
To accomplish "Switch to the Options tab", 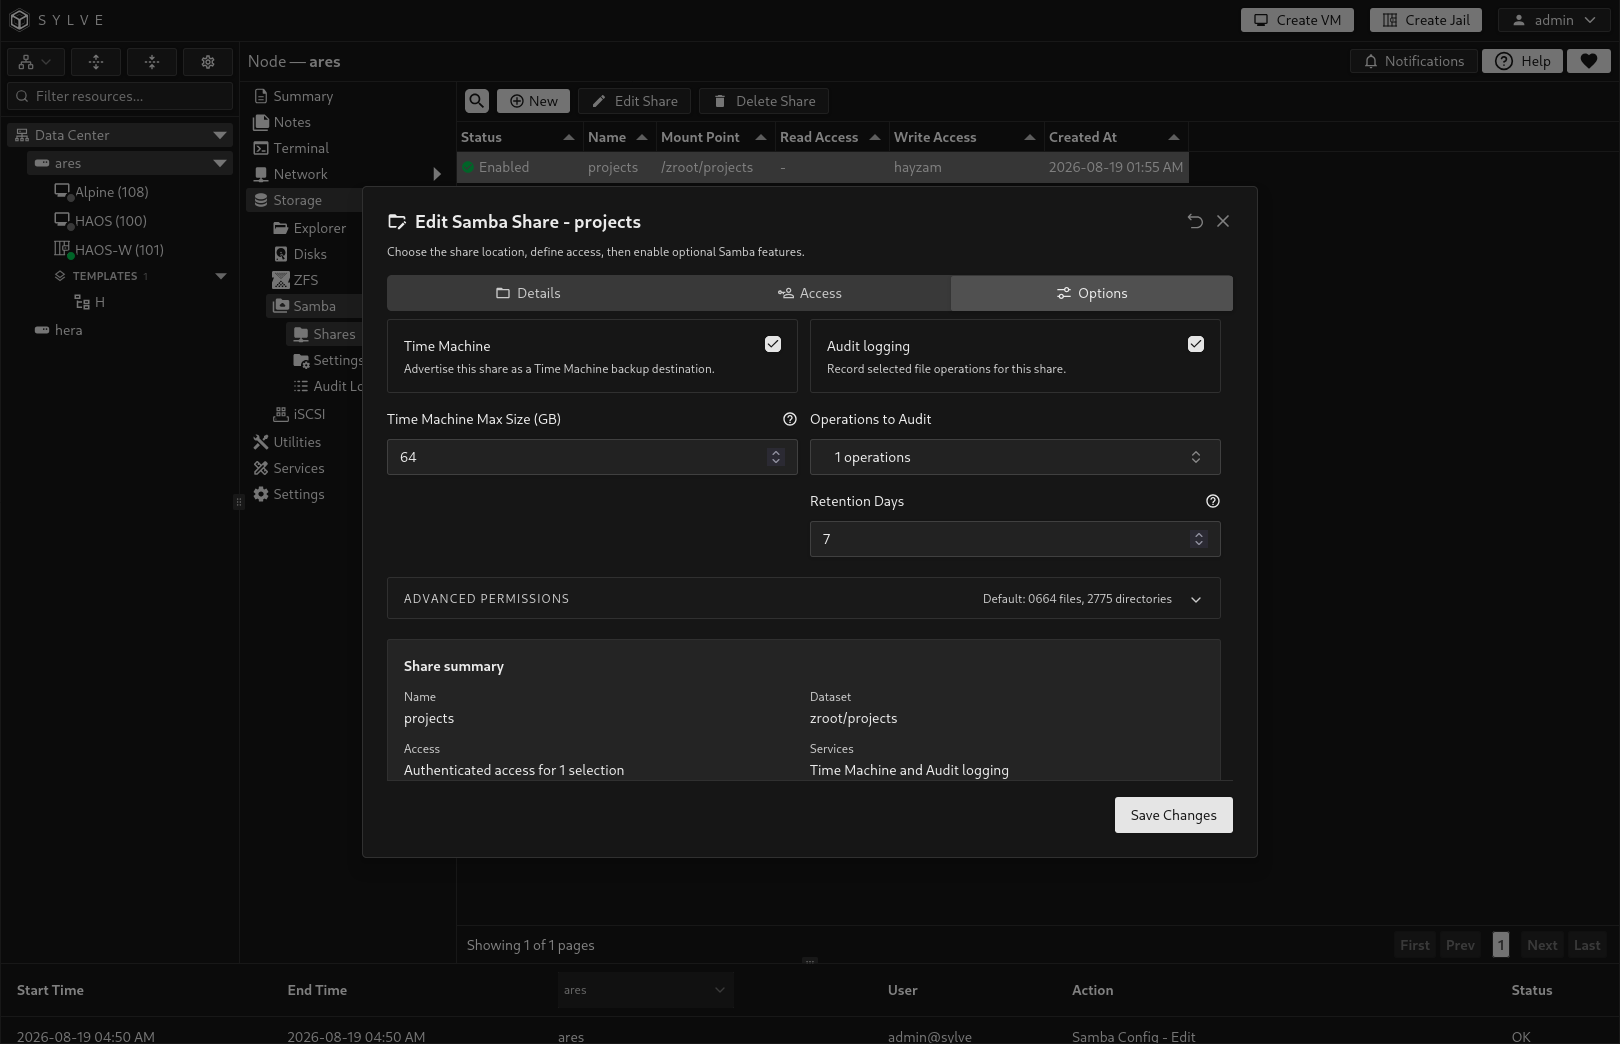I will (x=1092, y=293).
